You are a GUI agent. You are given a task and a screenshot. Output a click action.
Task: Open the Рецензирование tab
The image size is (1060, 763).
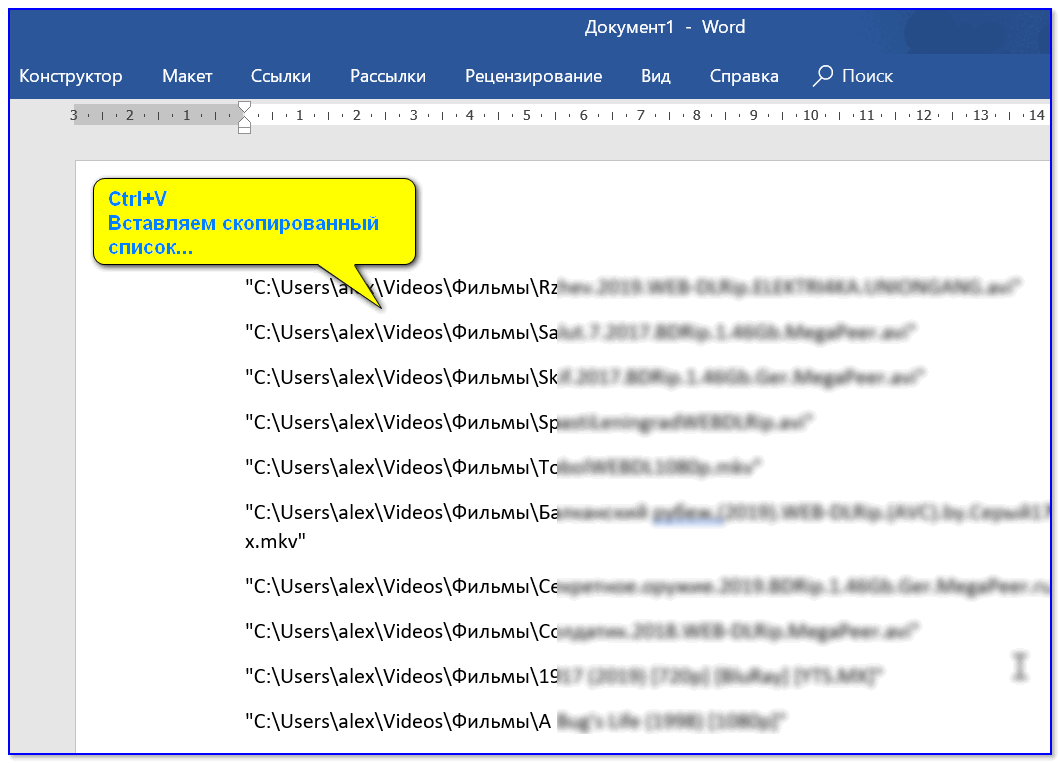point(533,76)
